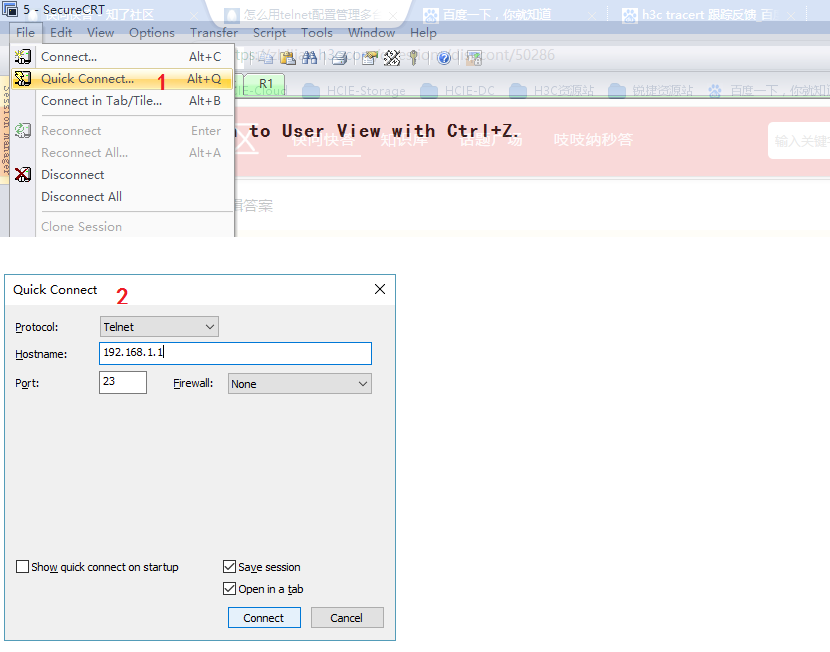Switch to the R1 session tab

pyautogui.click(x=266, y=84)
